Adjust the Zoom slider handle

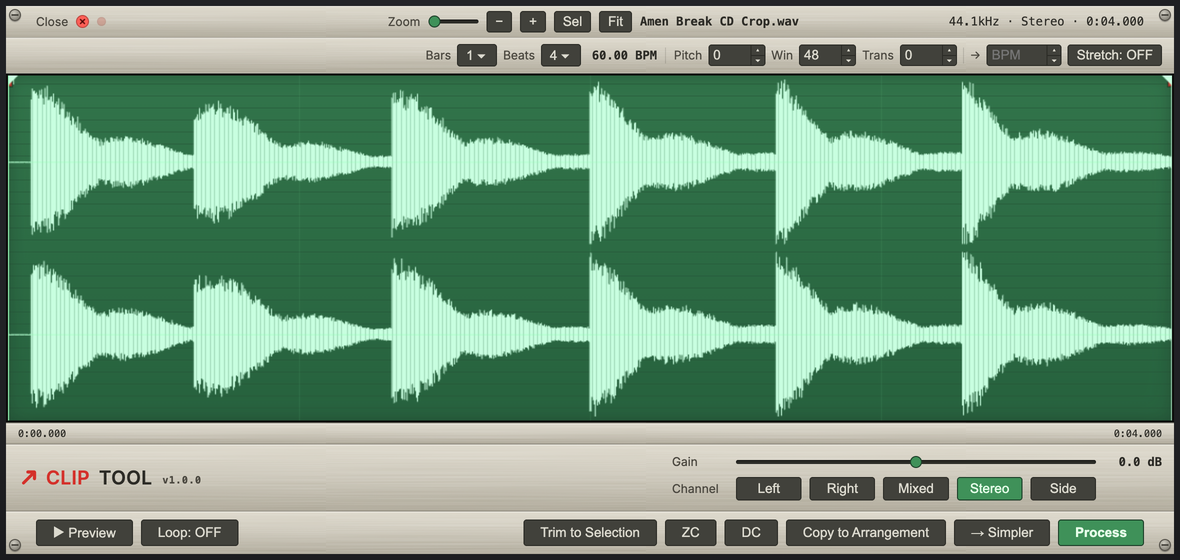[x=434, y=22]
